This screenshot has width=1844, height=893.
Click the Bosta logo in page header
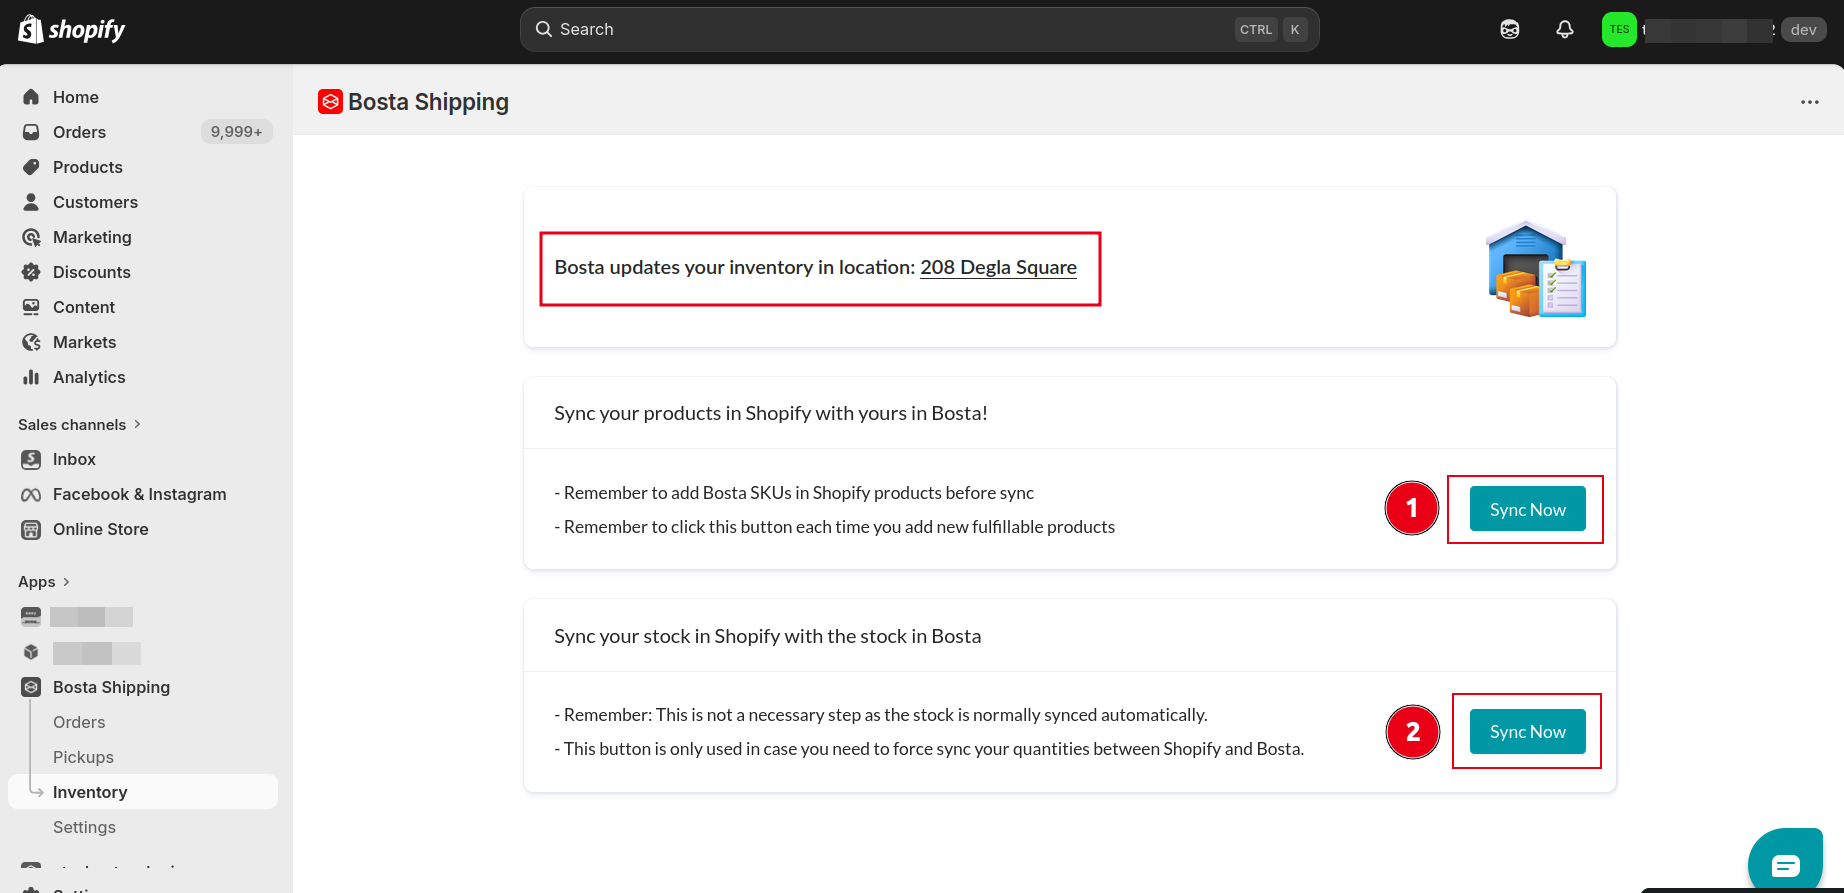pos(330,102)
